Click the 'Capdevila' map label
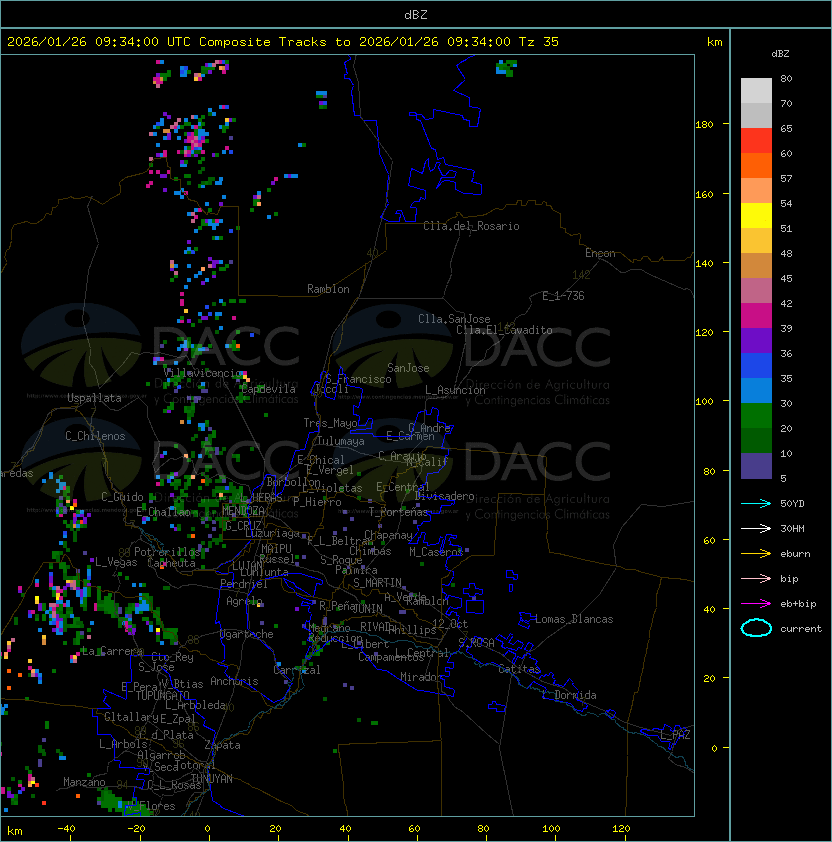The image size is (832, 842). pyautogui.click(x=267, y=389)
